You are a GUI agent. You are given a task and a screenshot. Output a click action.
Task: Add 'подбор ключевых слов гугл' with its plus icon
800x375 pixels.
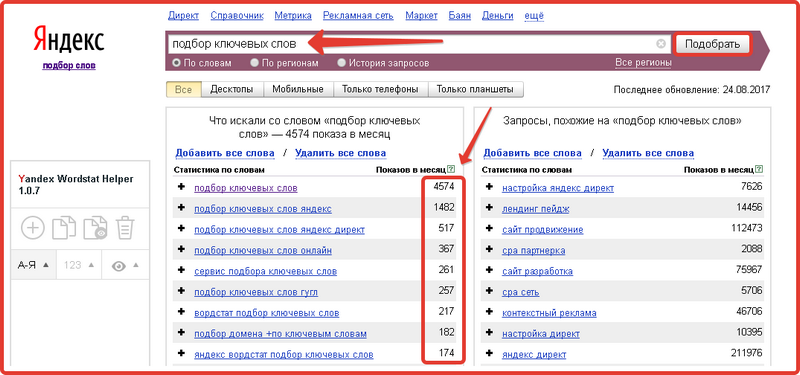point(181,291)
